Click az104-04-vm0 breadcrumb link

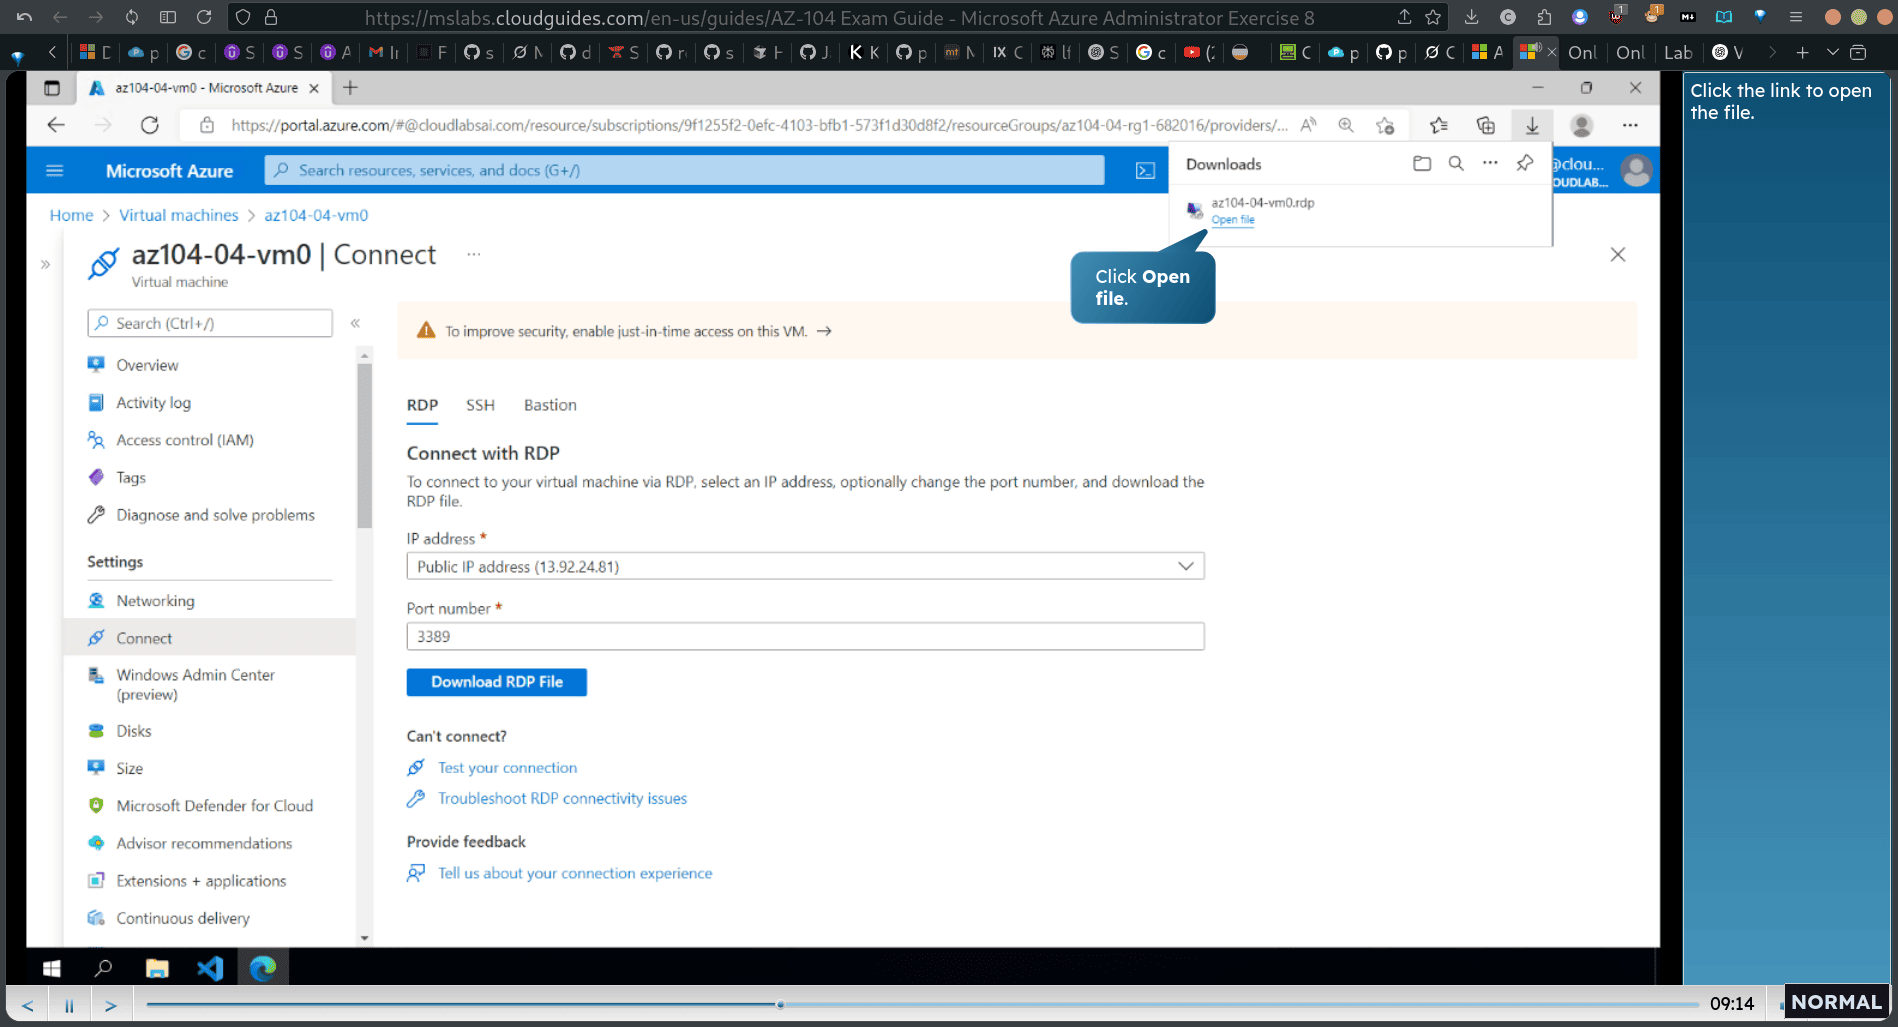tap(316, 215)
